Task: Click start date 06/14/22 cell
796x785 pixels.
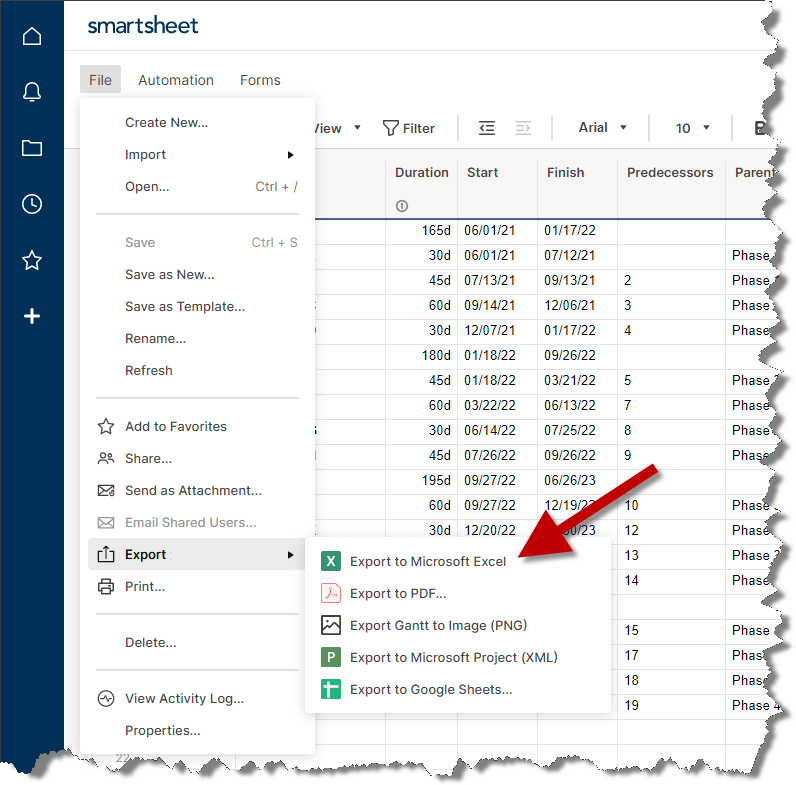Action: [x=497, y=431]
